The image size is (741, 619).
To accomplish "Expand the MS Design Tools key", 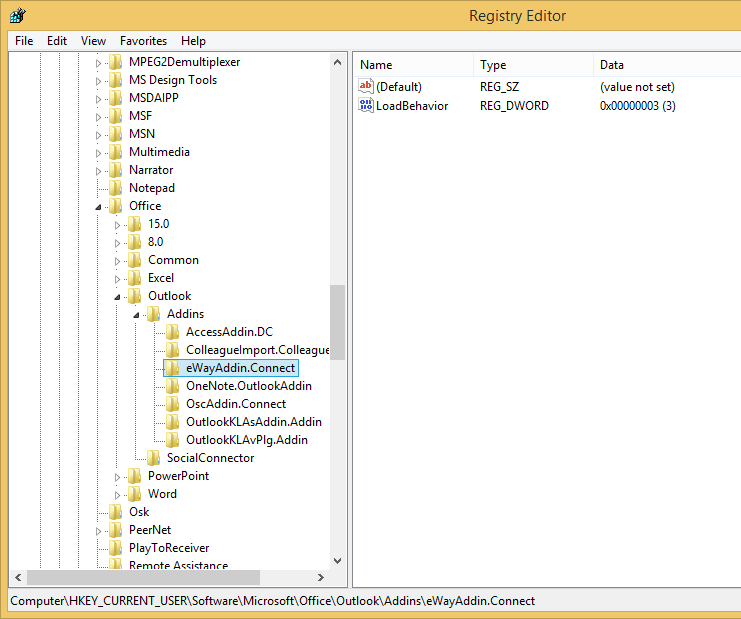I will point(98,81).
